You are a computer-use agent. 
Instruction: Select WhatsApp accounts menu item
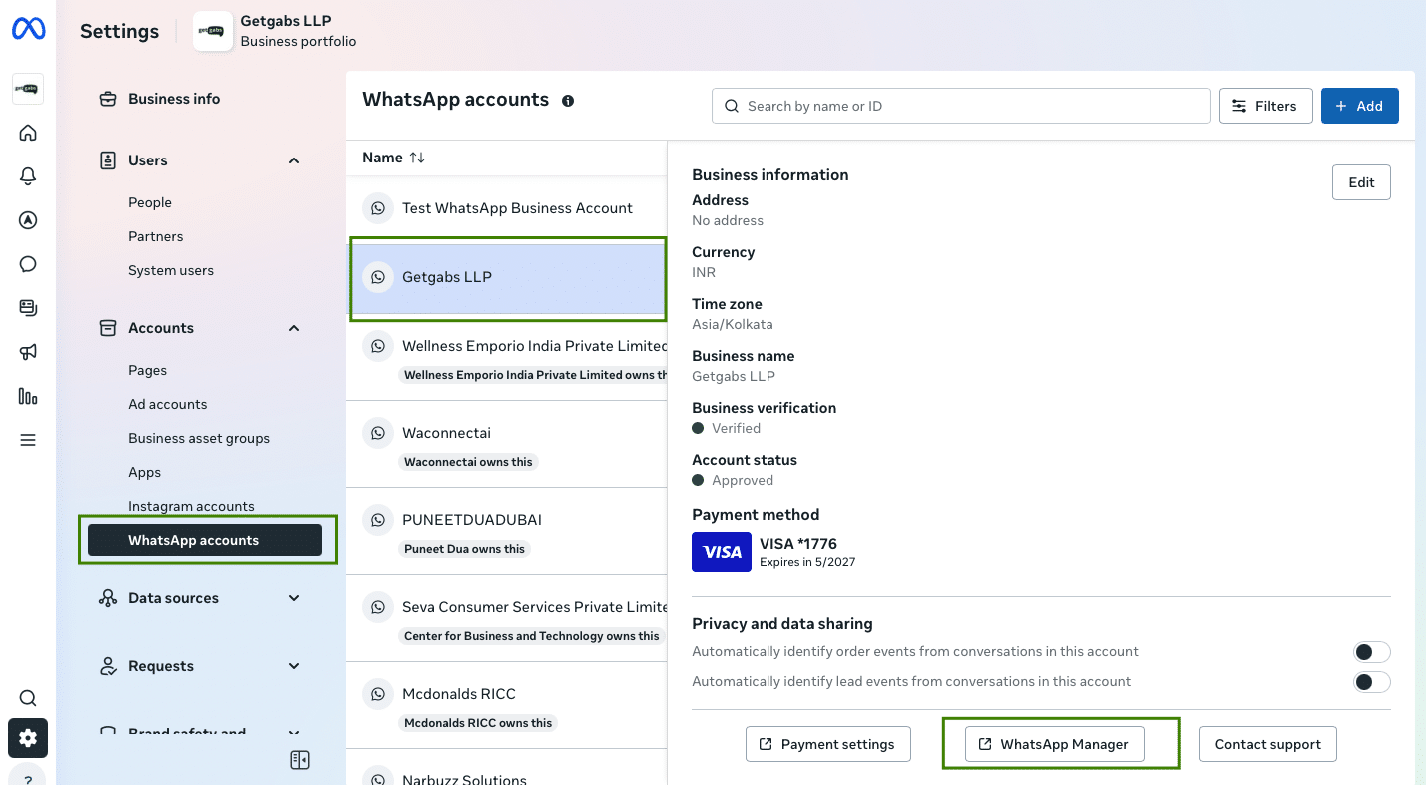(205, 540)
